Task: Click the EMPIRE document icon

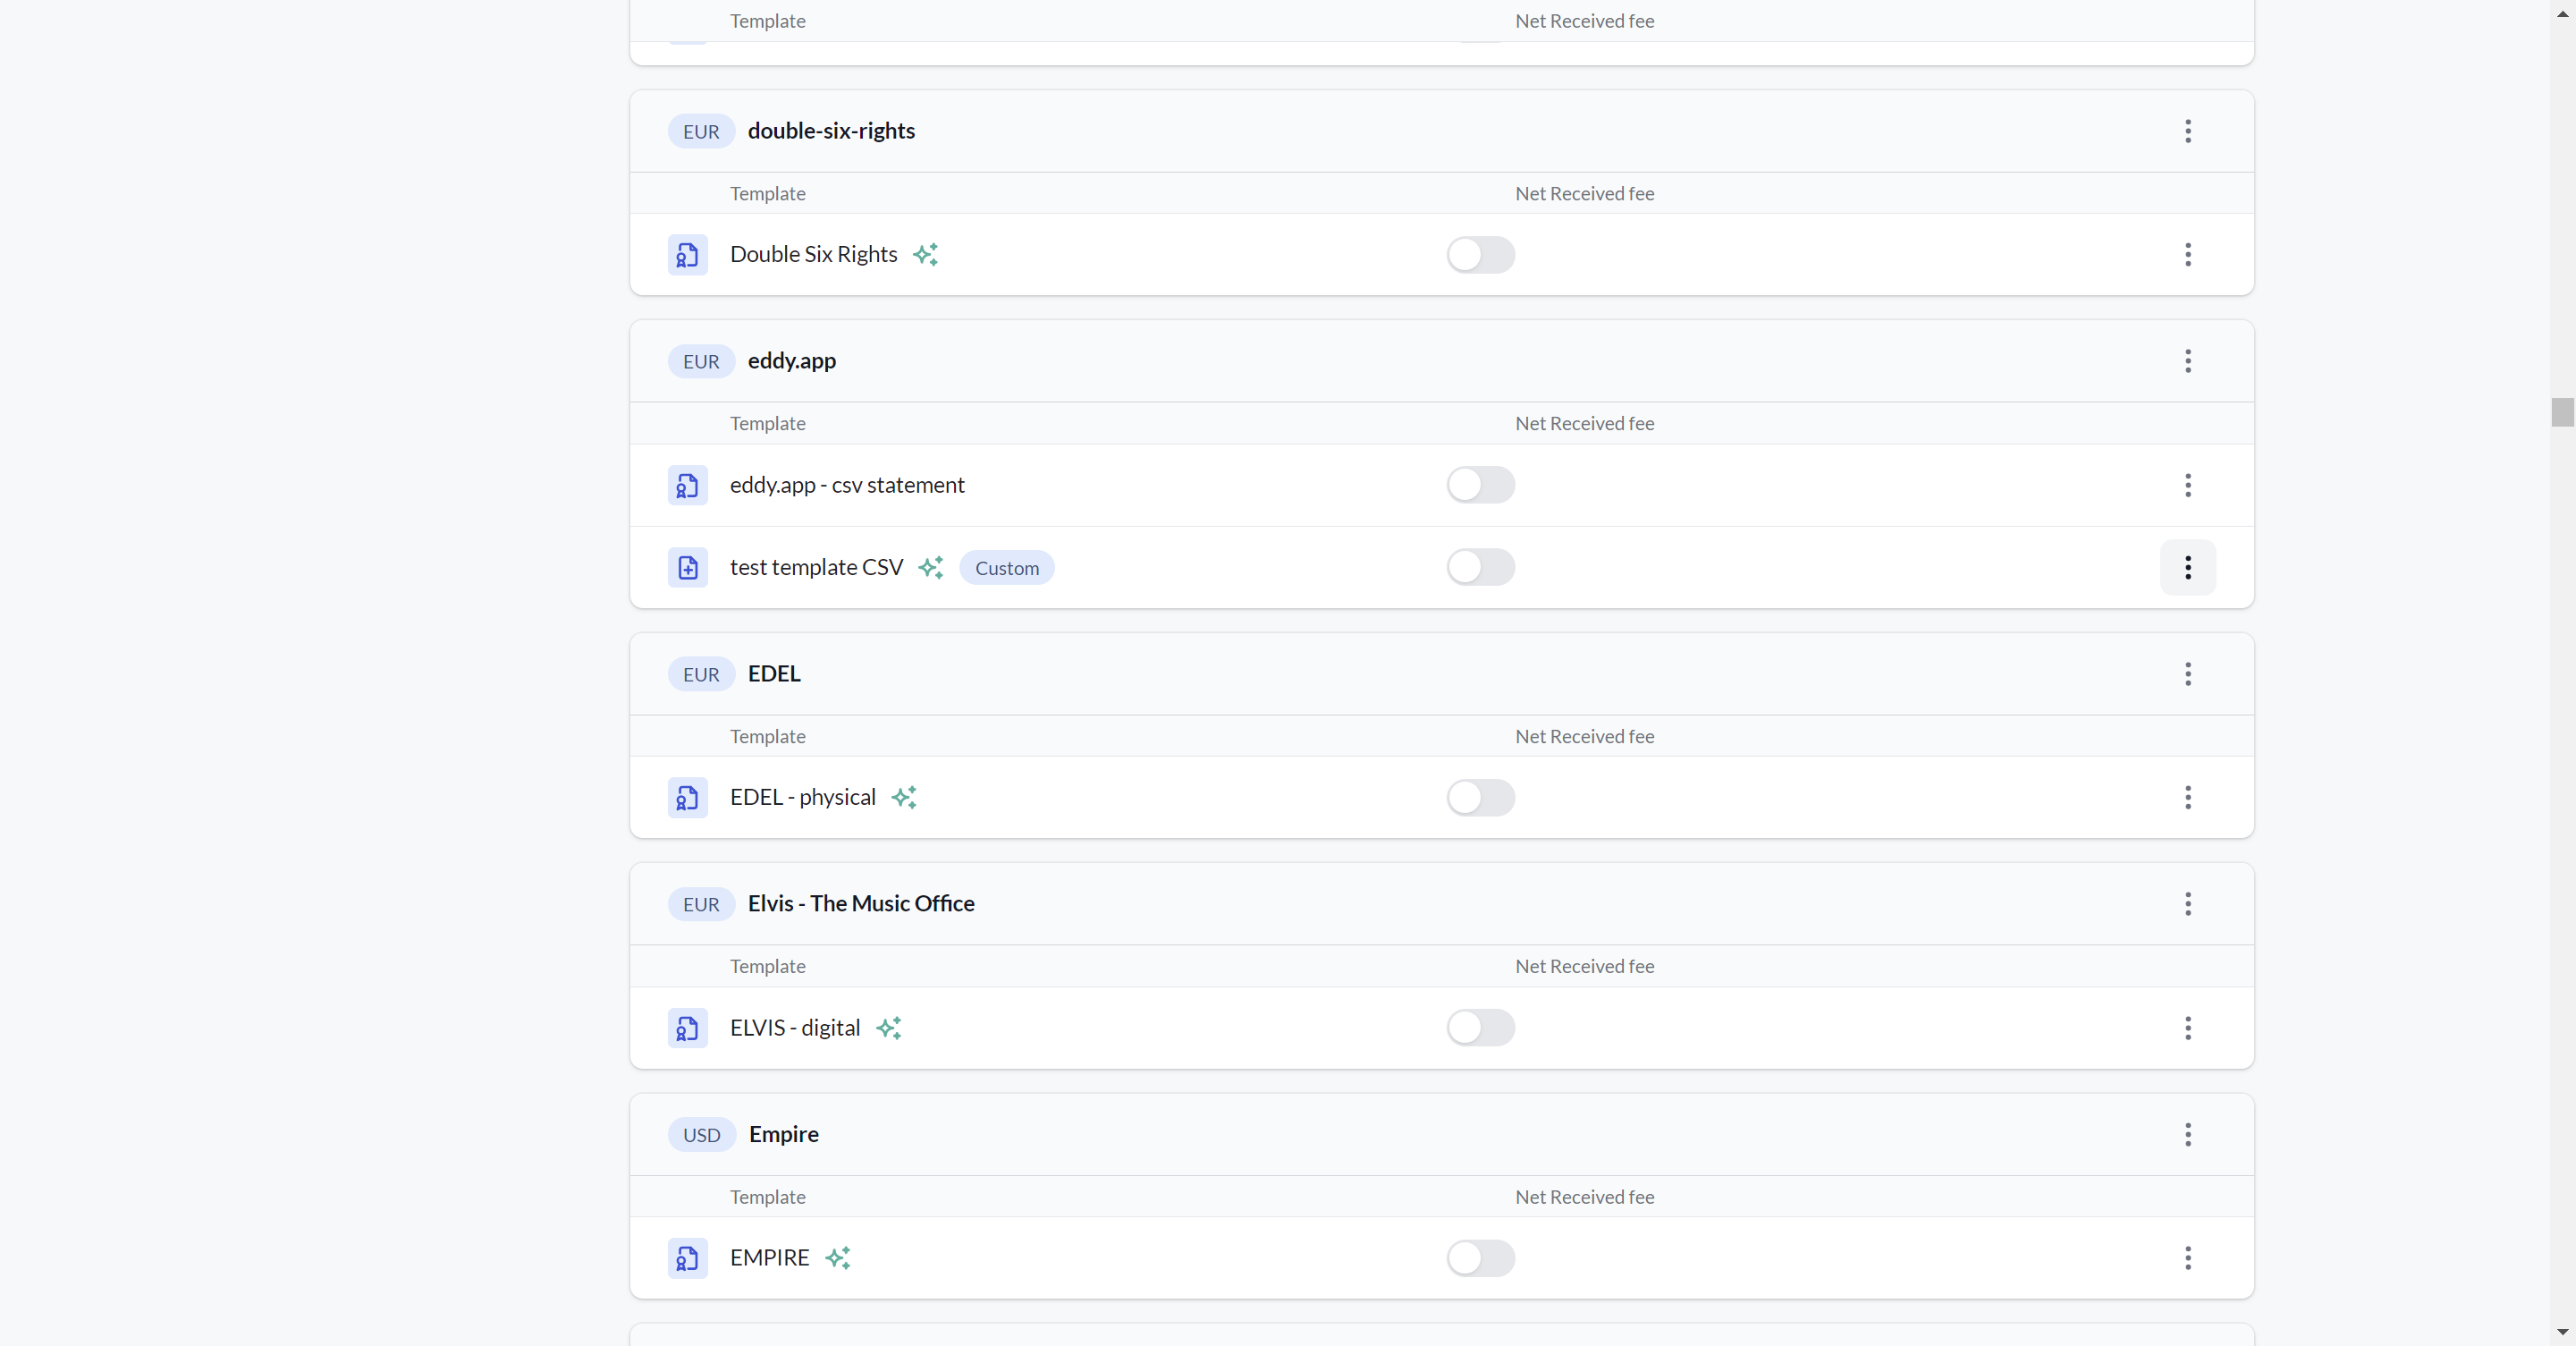Action: 688,1257
